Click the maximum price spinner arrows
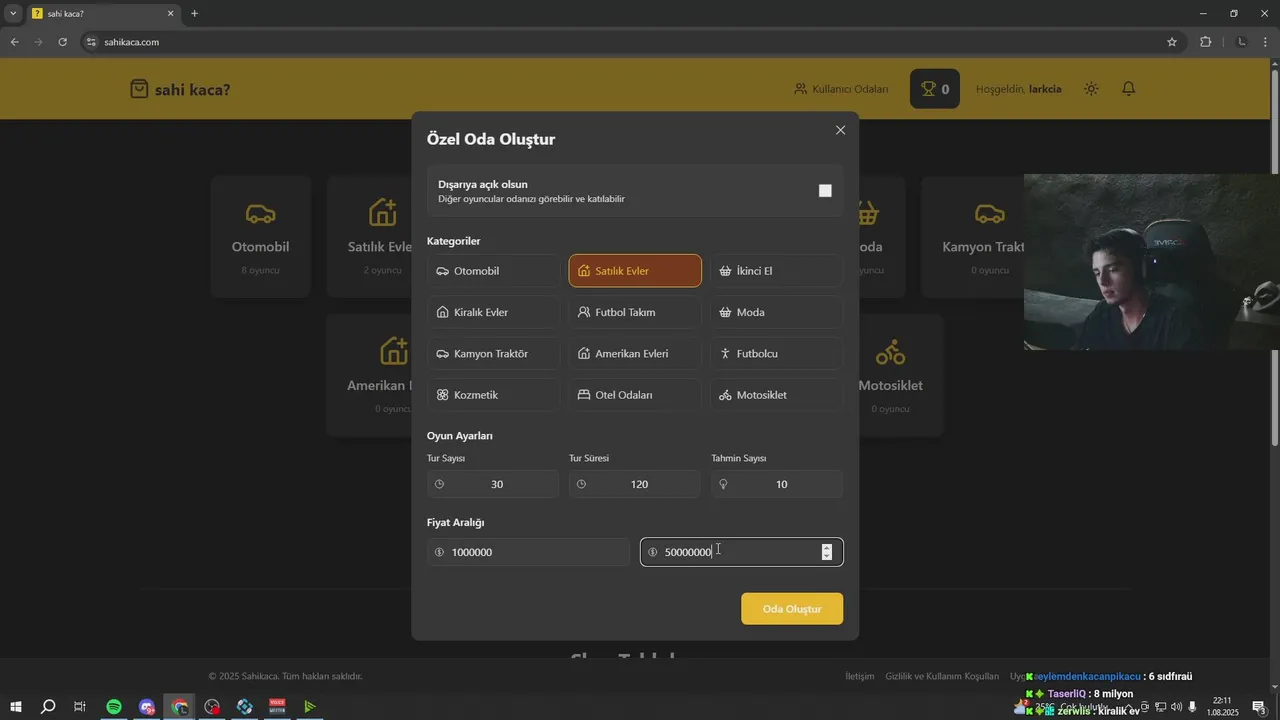1280x720 pixels. [x=826, y=552]
